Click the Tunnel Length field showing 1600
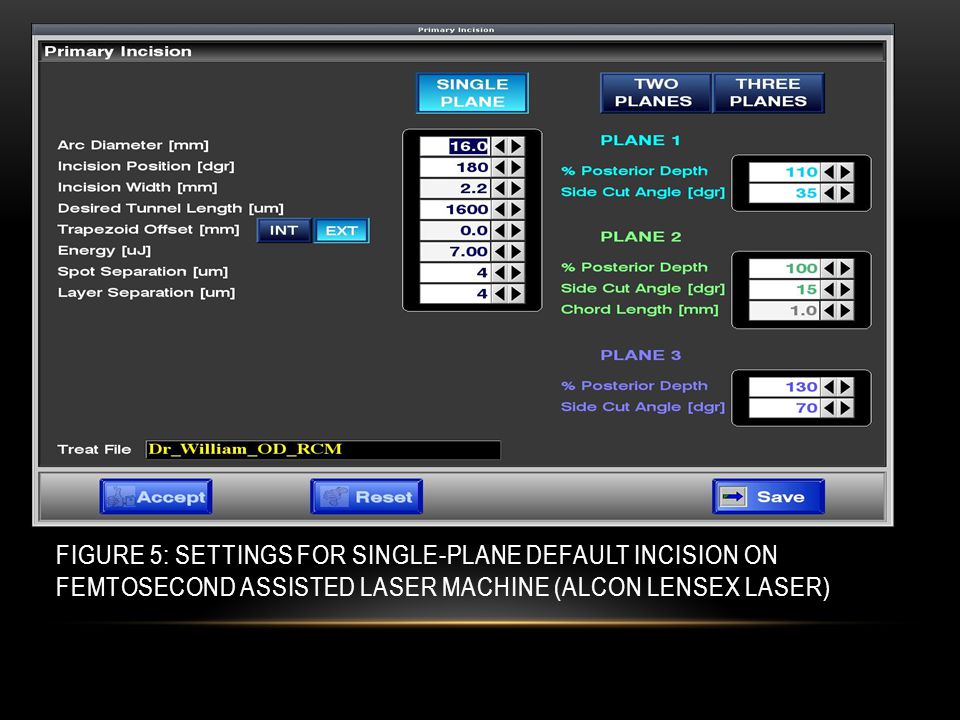This screenshot has height=720, width=960. pos(456,209)
